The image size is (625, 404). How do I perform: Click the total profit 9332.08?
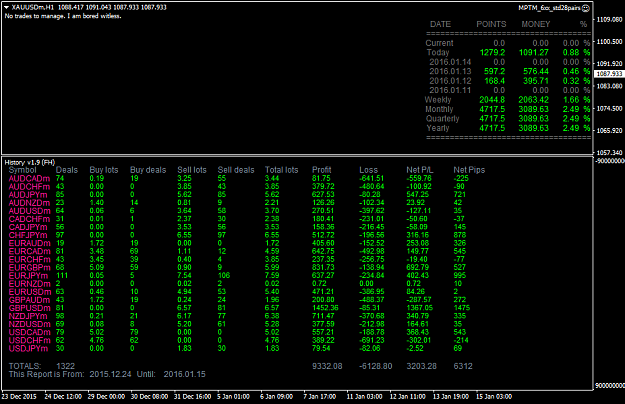click(327, 366)
